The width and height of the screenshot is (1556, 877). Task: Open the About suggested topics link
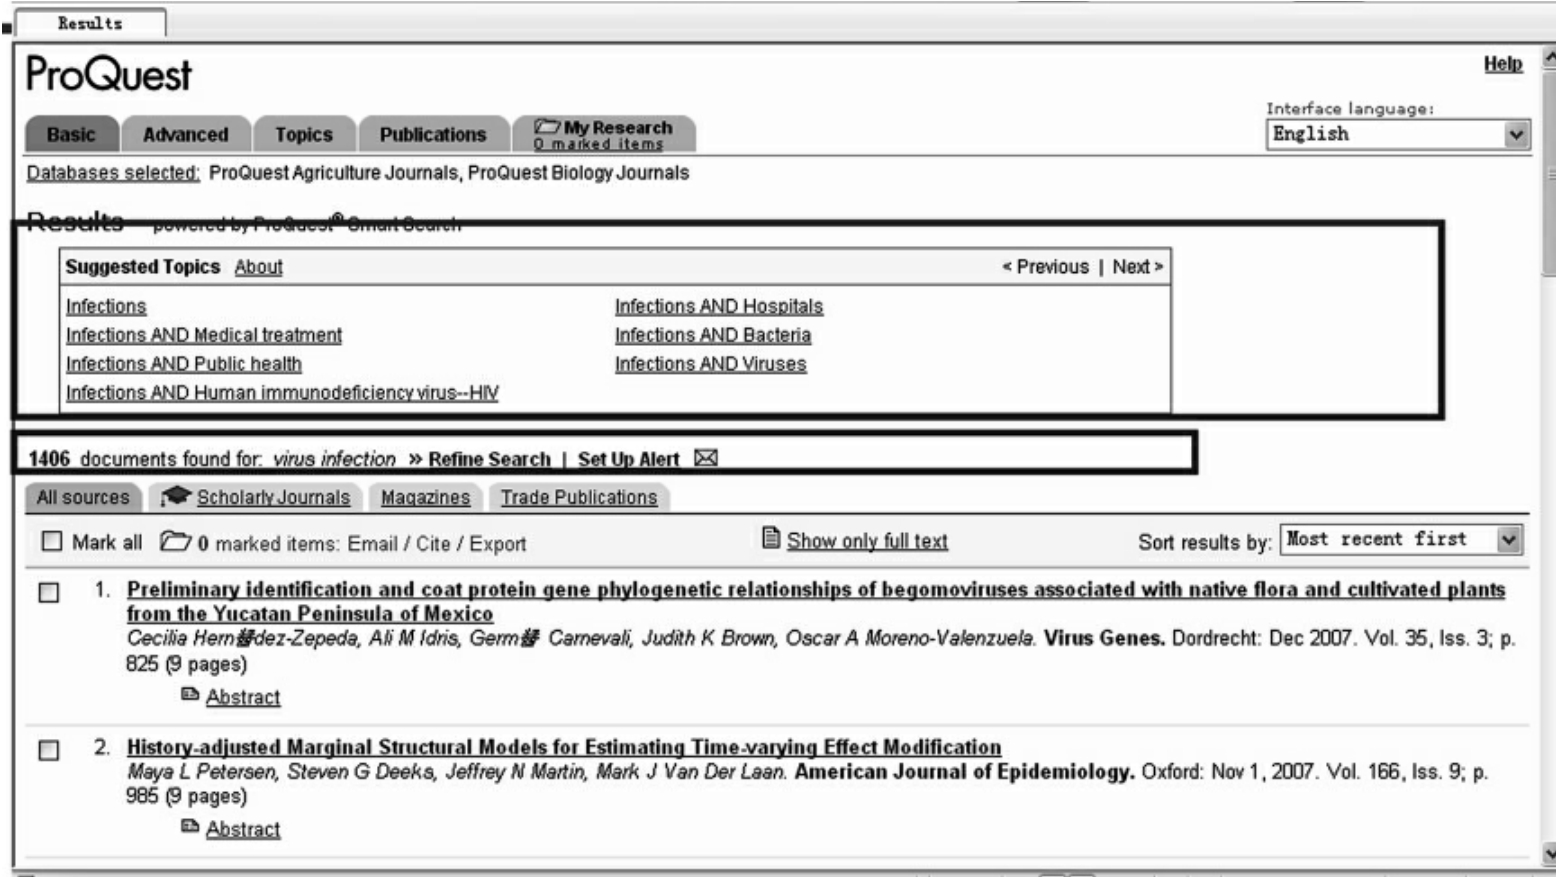point(258,267)
